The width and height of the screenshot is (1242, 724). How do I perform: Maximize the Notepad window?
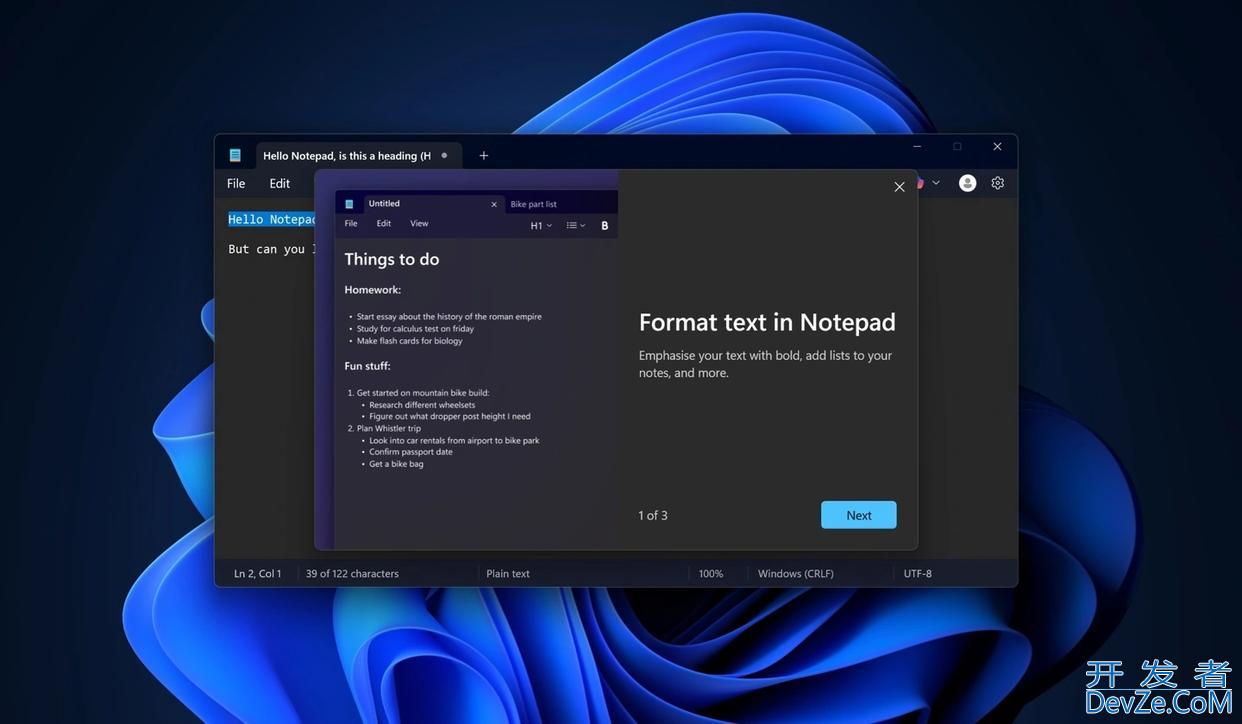point(957,147)
